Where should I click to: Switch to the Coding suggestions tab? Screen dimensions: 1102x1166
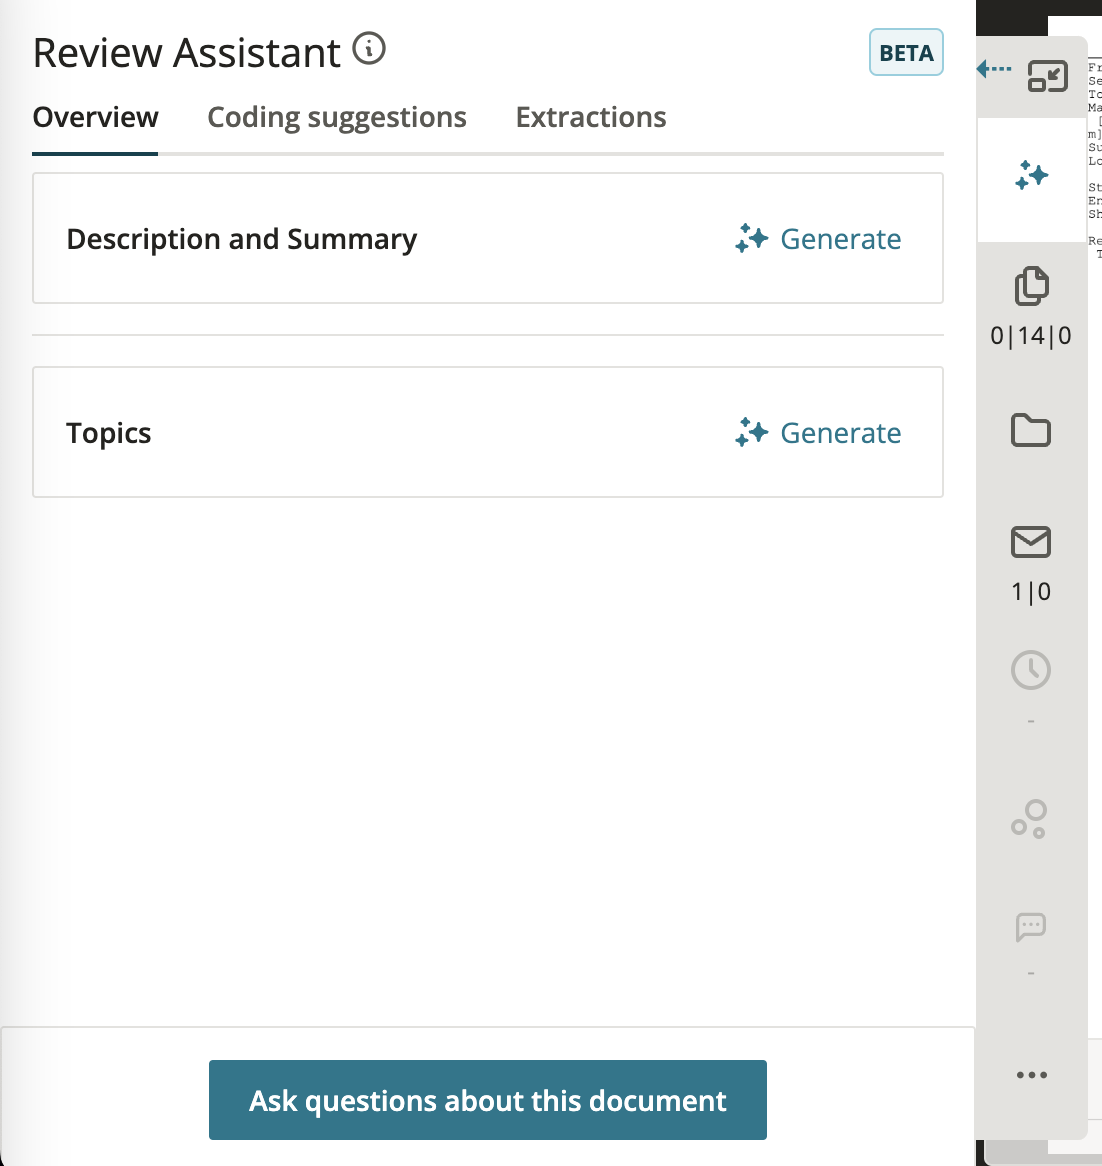pyautogui.click(x=336, y=117)
